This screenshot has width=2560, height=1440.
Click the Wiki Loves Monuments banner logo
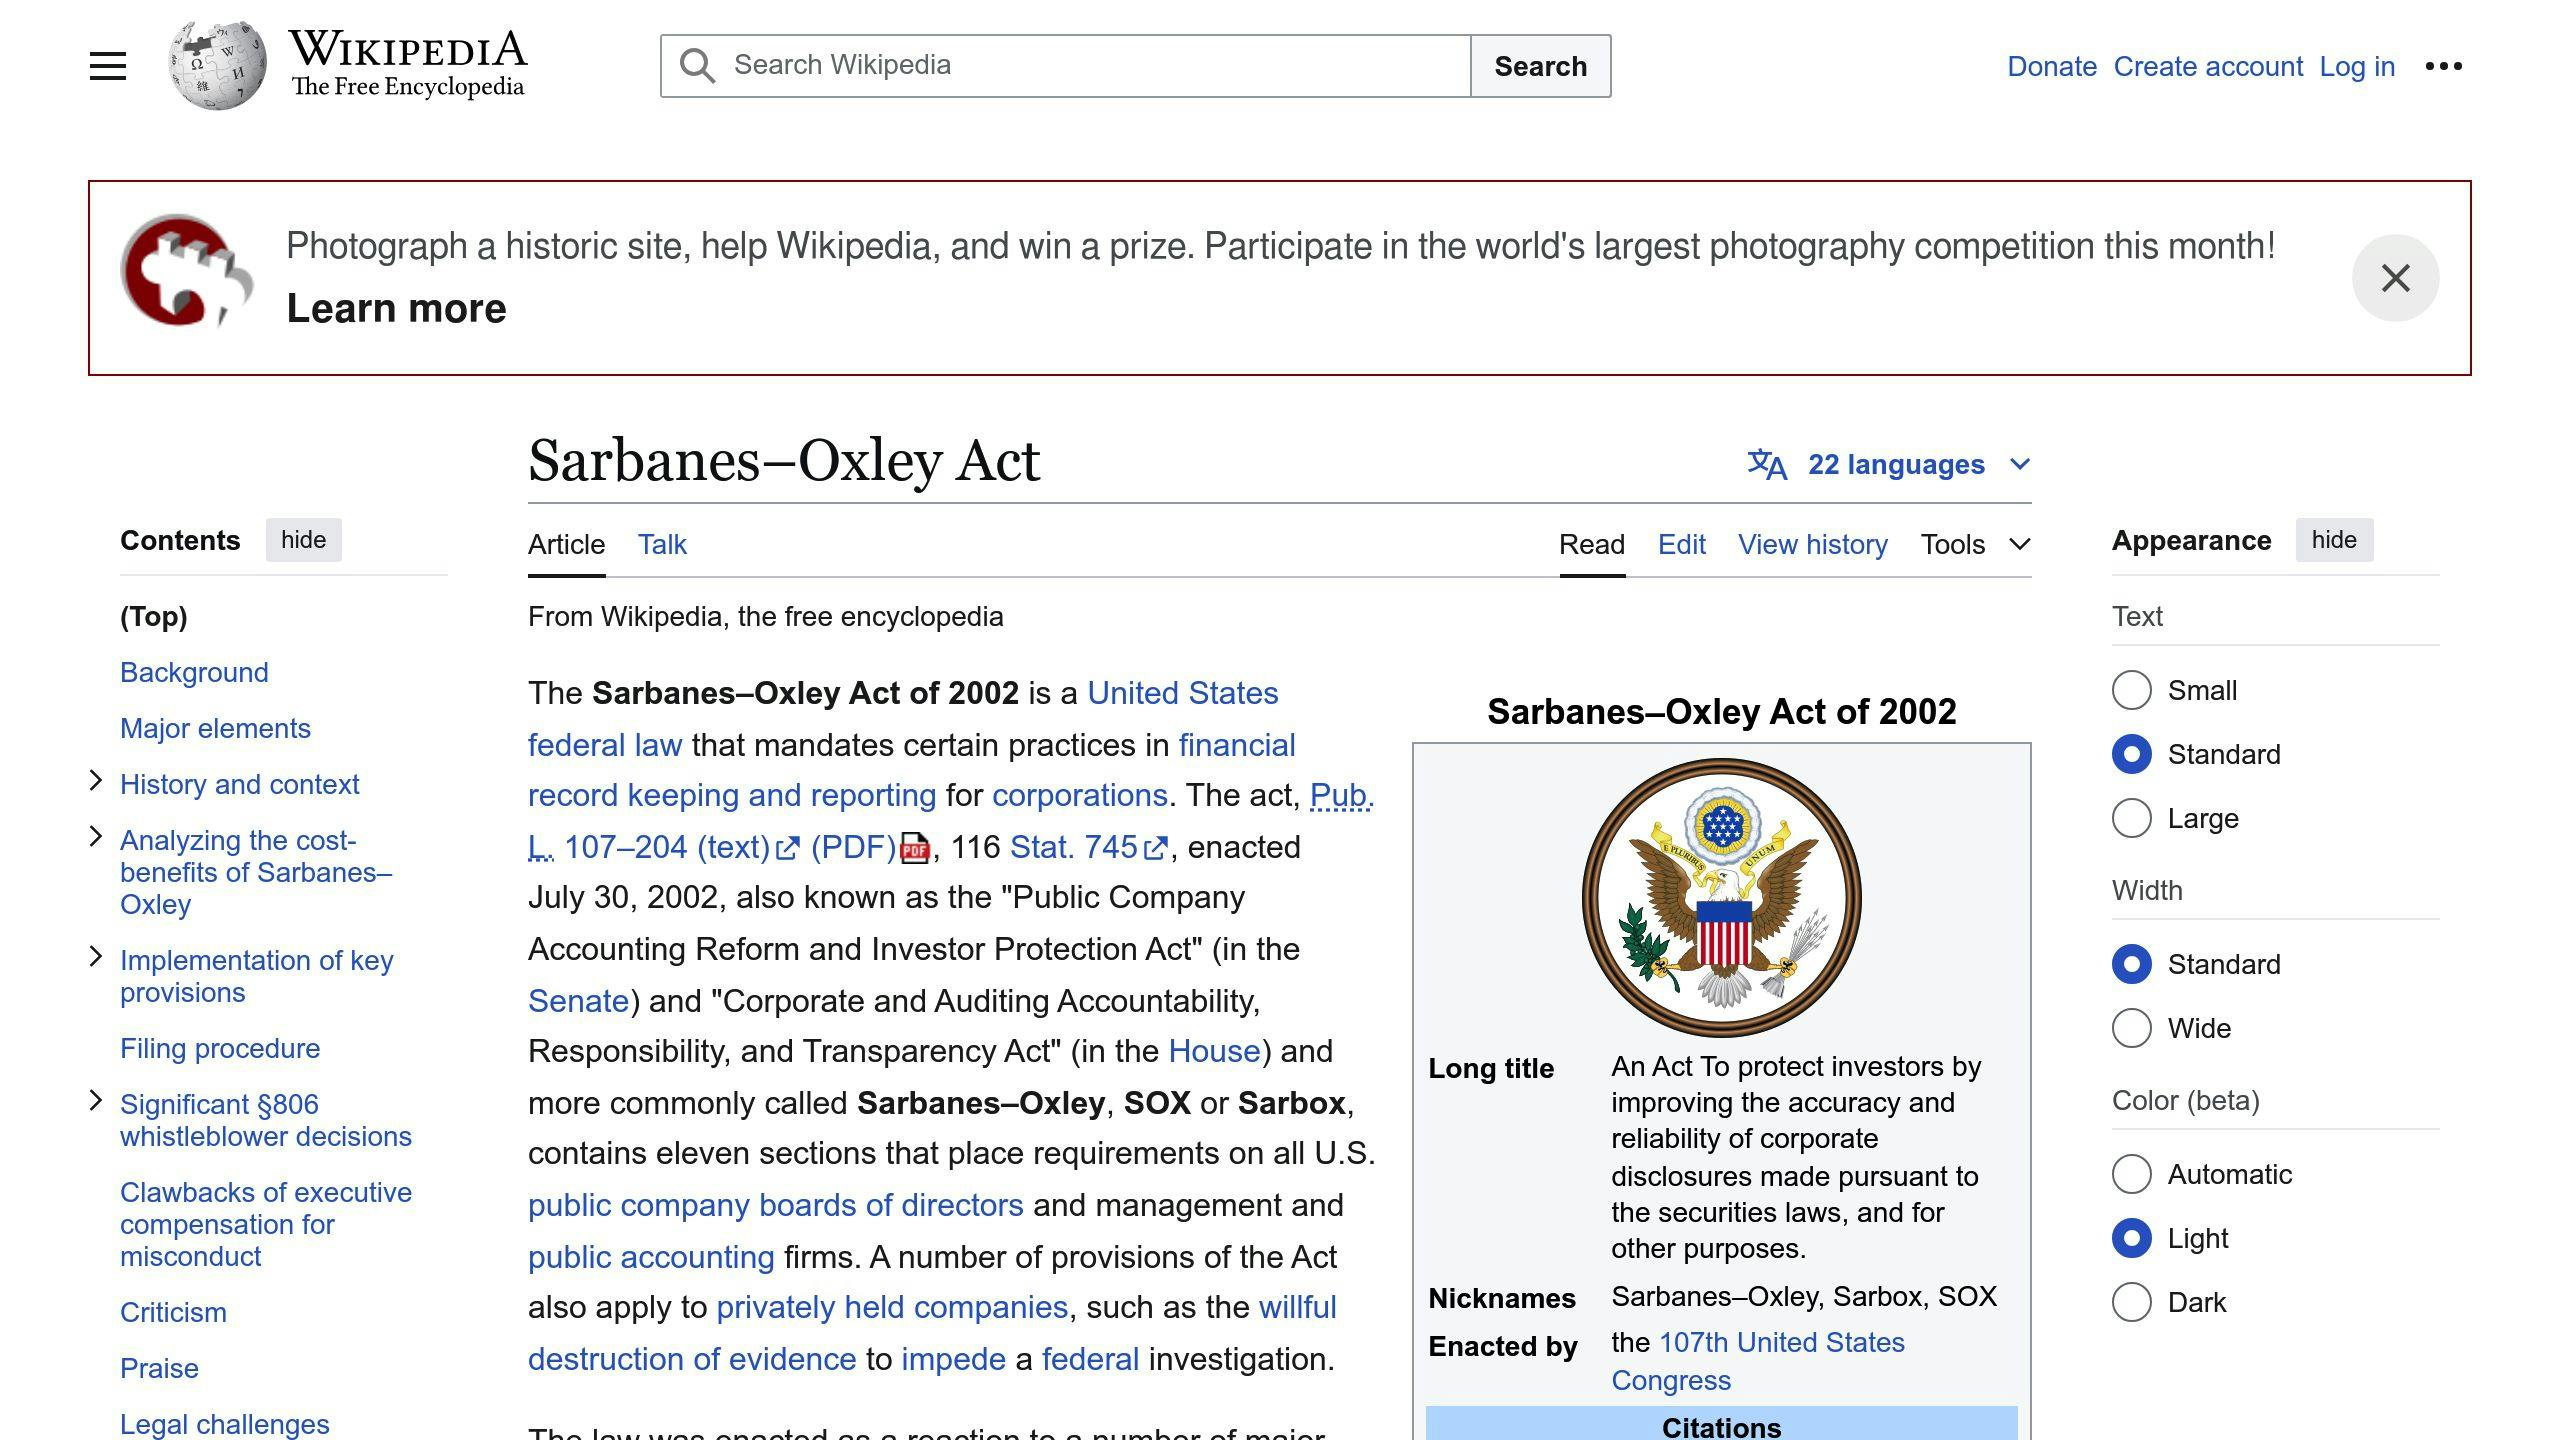[186, 271]
